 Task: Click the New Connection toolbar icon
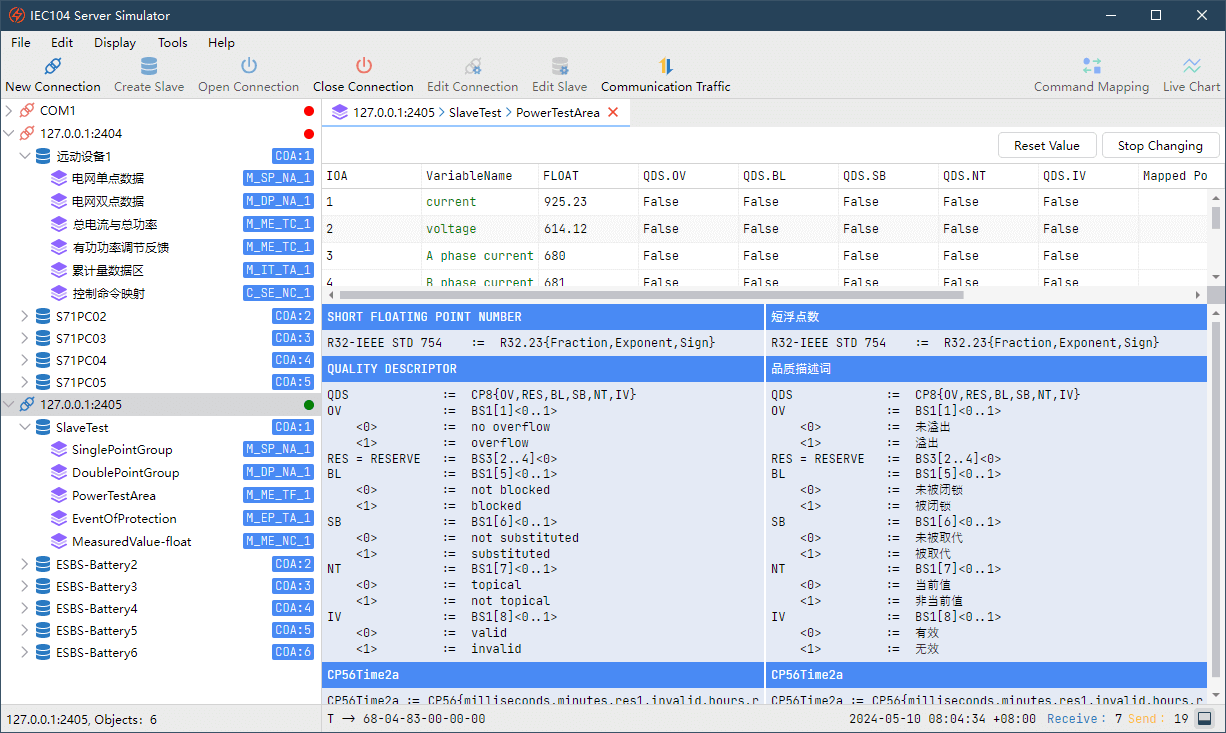point(53,66)
